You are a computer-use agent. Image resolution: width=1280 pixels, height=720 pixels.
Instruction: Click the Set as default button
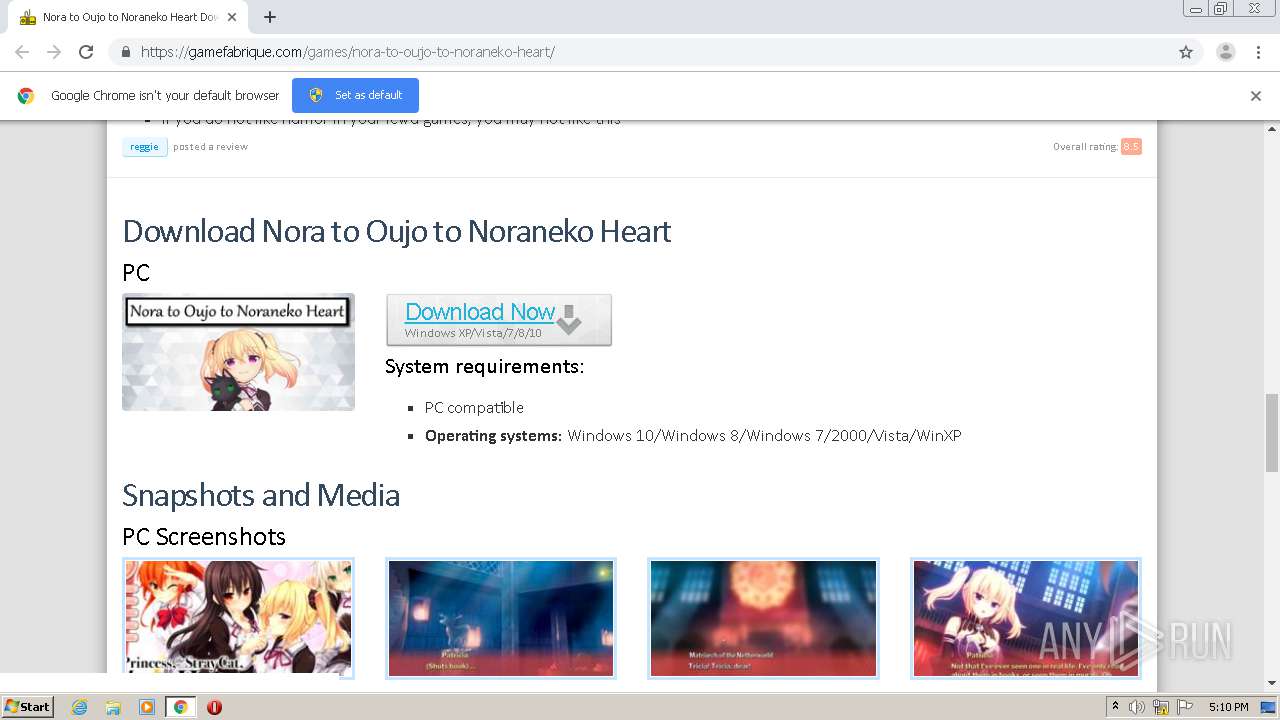click(x=355, y=95)
